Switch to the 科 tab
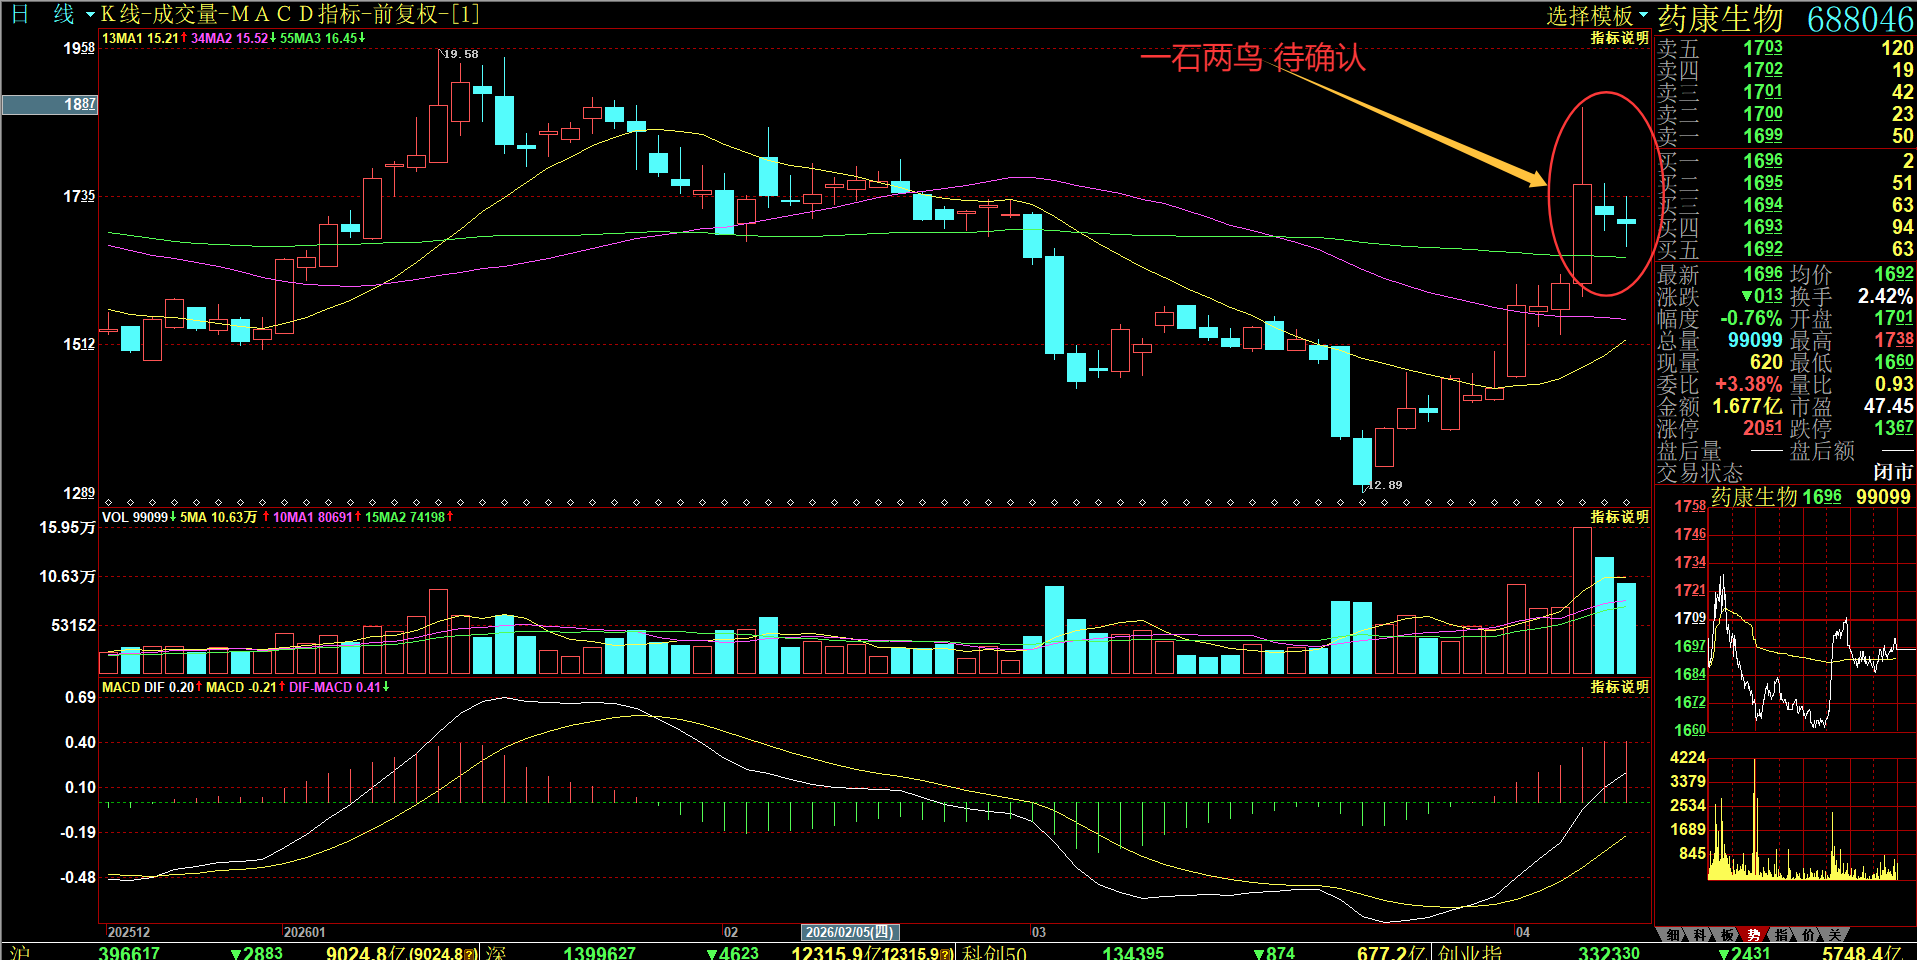 click(x=1701, y=935)
